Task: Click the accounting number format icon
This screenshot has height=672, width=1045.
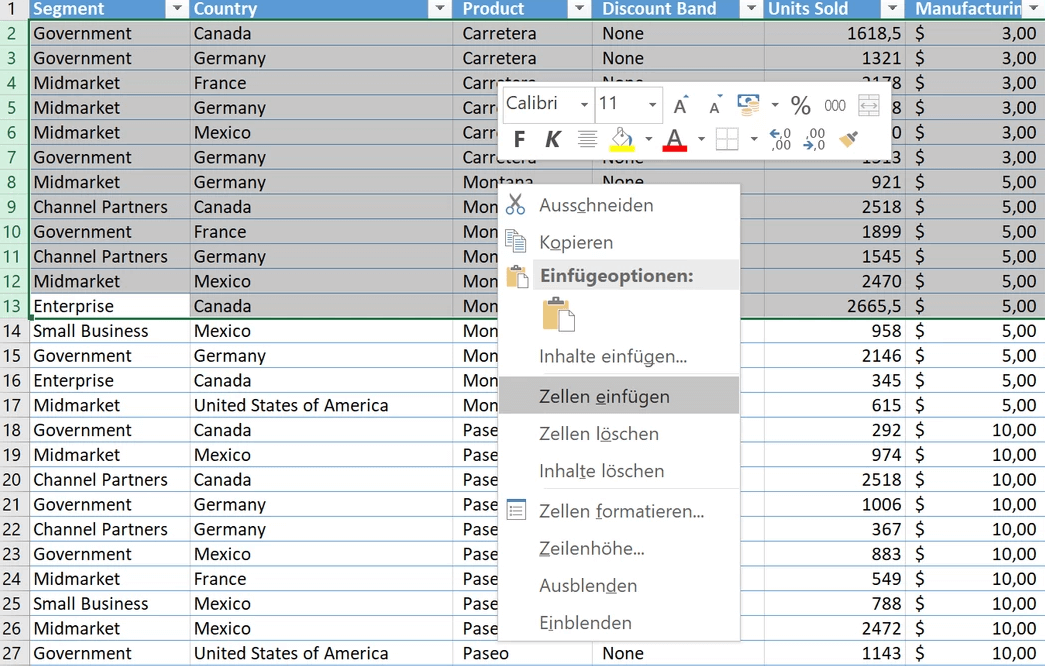Action: point(747,103)
